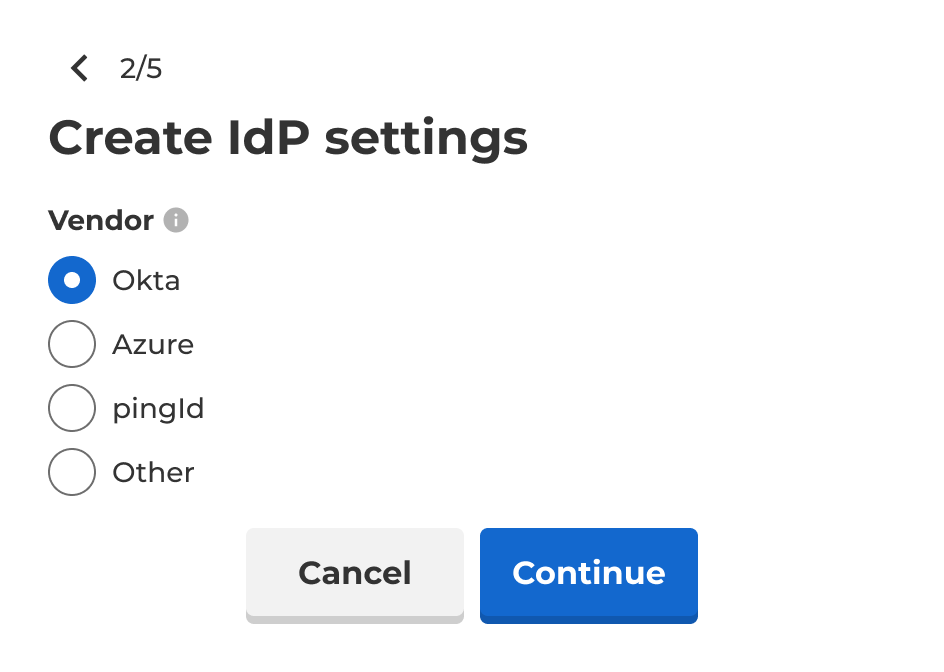Image resolution: width=944 pixels, height=672 pixels.
Task: Choose Azure as the identity vendor
Action: click(x=71, y=344)
